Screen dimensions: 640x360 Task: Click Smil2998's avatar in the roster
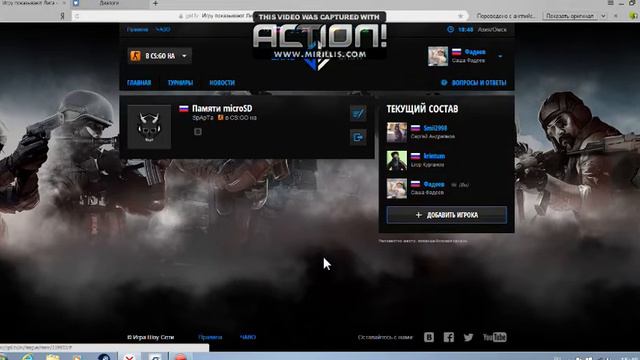tap(397, 132)
